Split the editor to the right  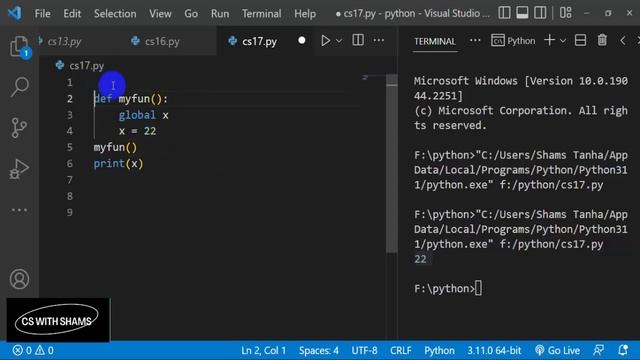click(358, 40)
